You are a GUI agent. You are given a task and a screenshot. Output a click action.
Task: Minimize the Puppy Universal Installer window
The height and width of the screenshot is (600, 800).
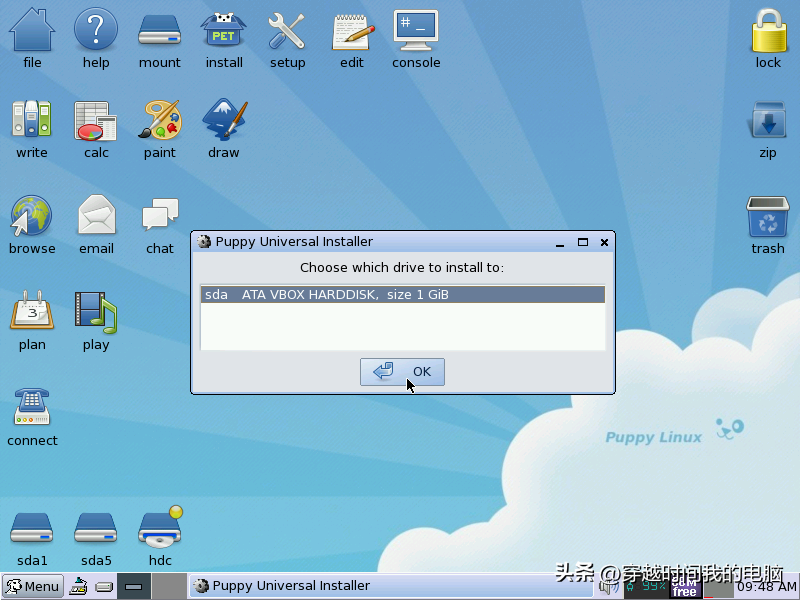click(x=560, y=243)
